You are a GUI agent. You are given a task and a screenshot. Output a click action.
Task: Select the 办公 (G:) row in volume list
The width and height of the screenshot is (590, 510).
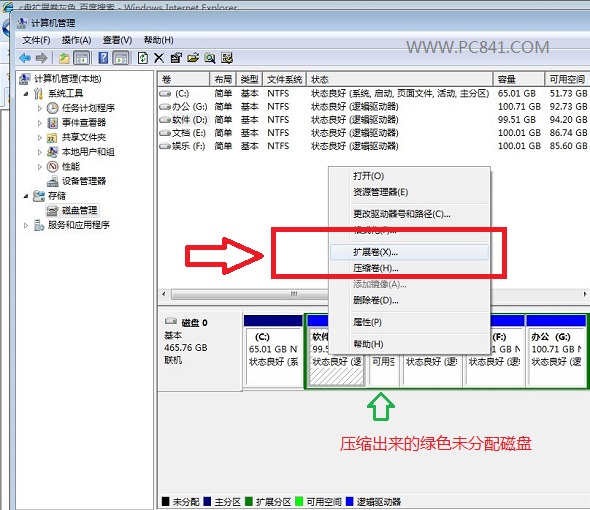tap(373, 107)
